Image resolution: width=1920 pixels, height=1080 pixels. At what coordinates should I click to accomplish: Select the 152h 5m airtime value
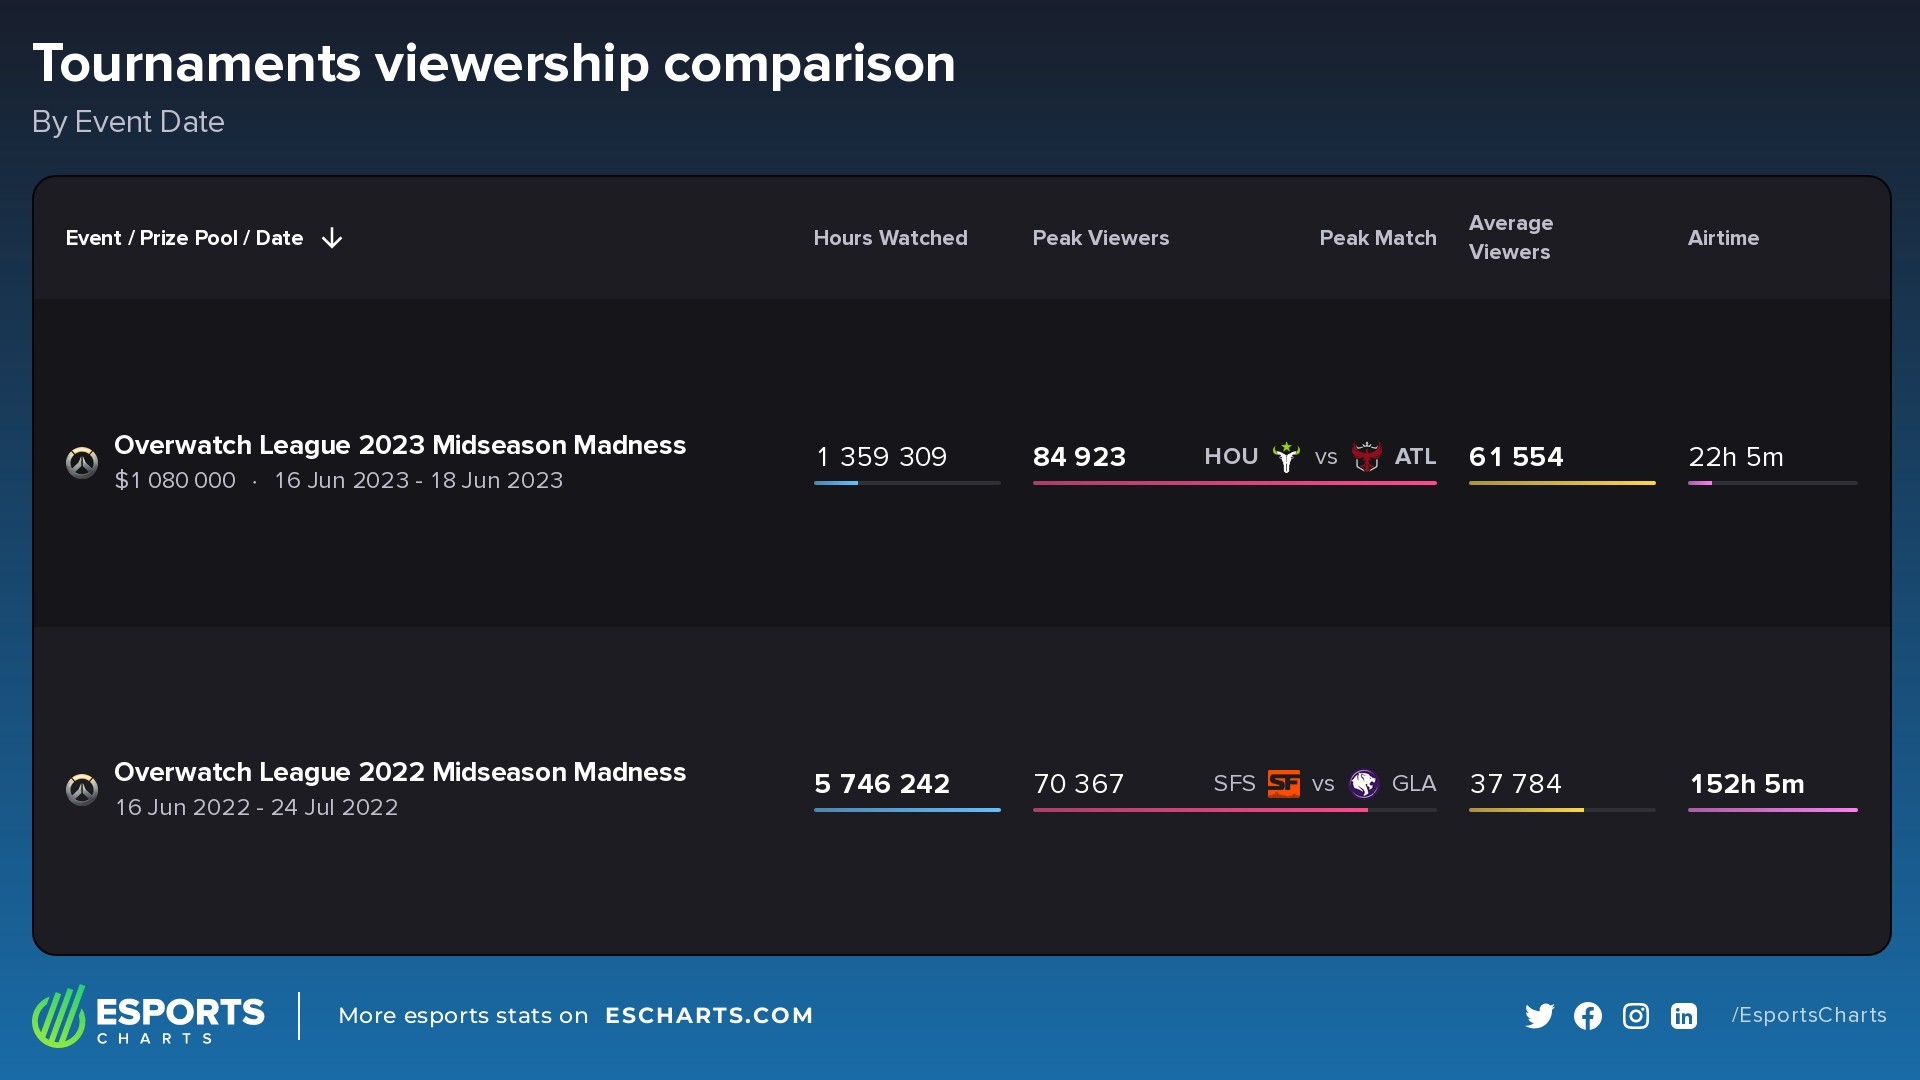tap(1747, 784)
